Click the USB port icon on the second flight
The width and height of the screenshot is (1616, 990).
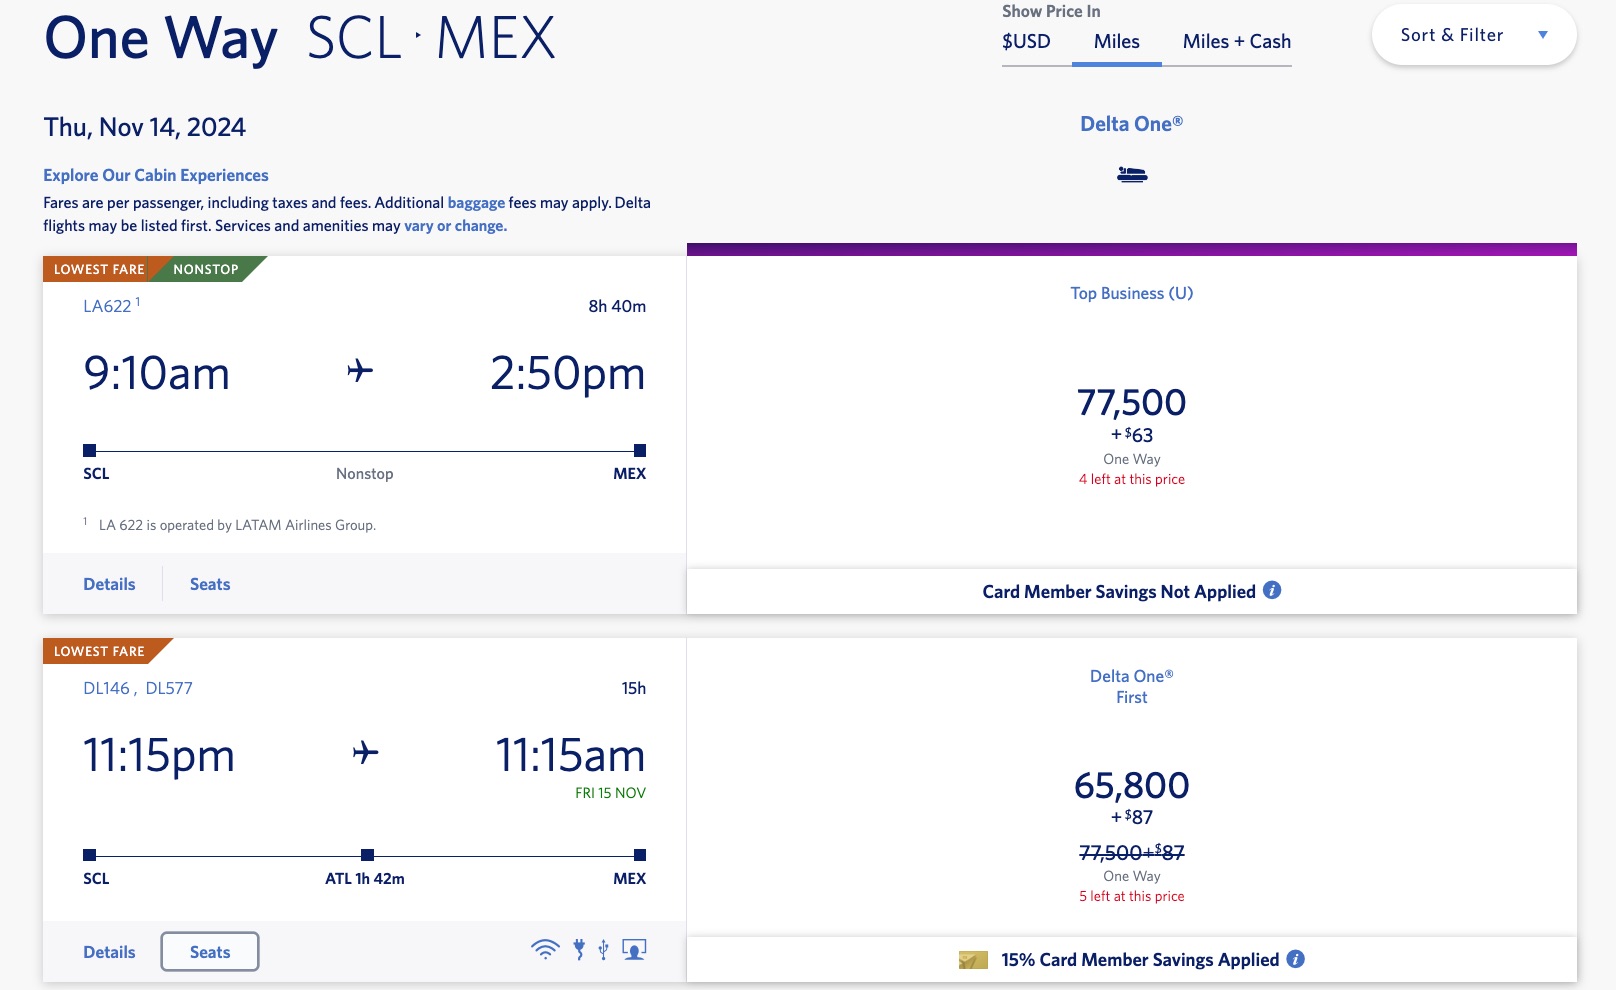point(604,948)
